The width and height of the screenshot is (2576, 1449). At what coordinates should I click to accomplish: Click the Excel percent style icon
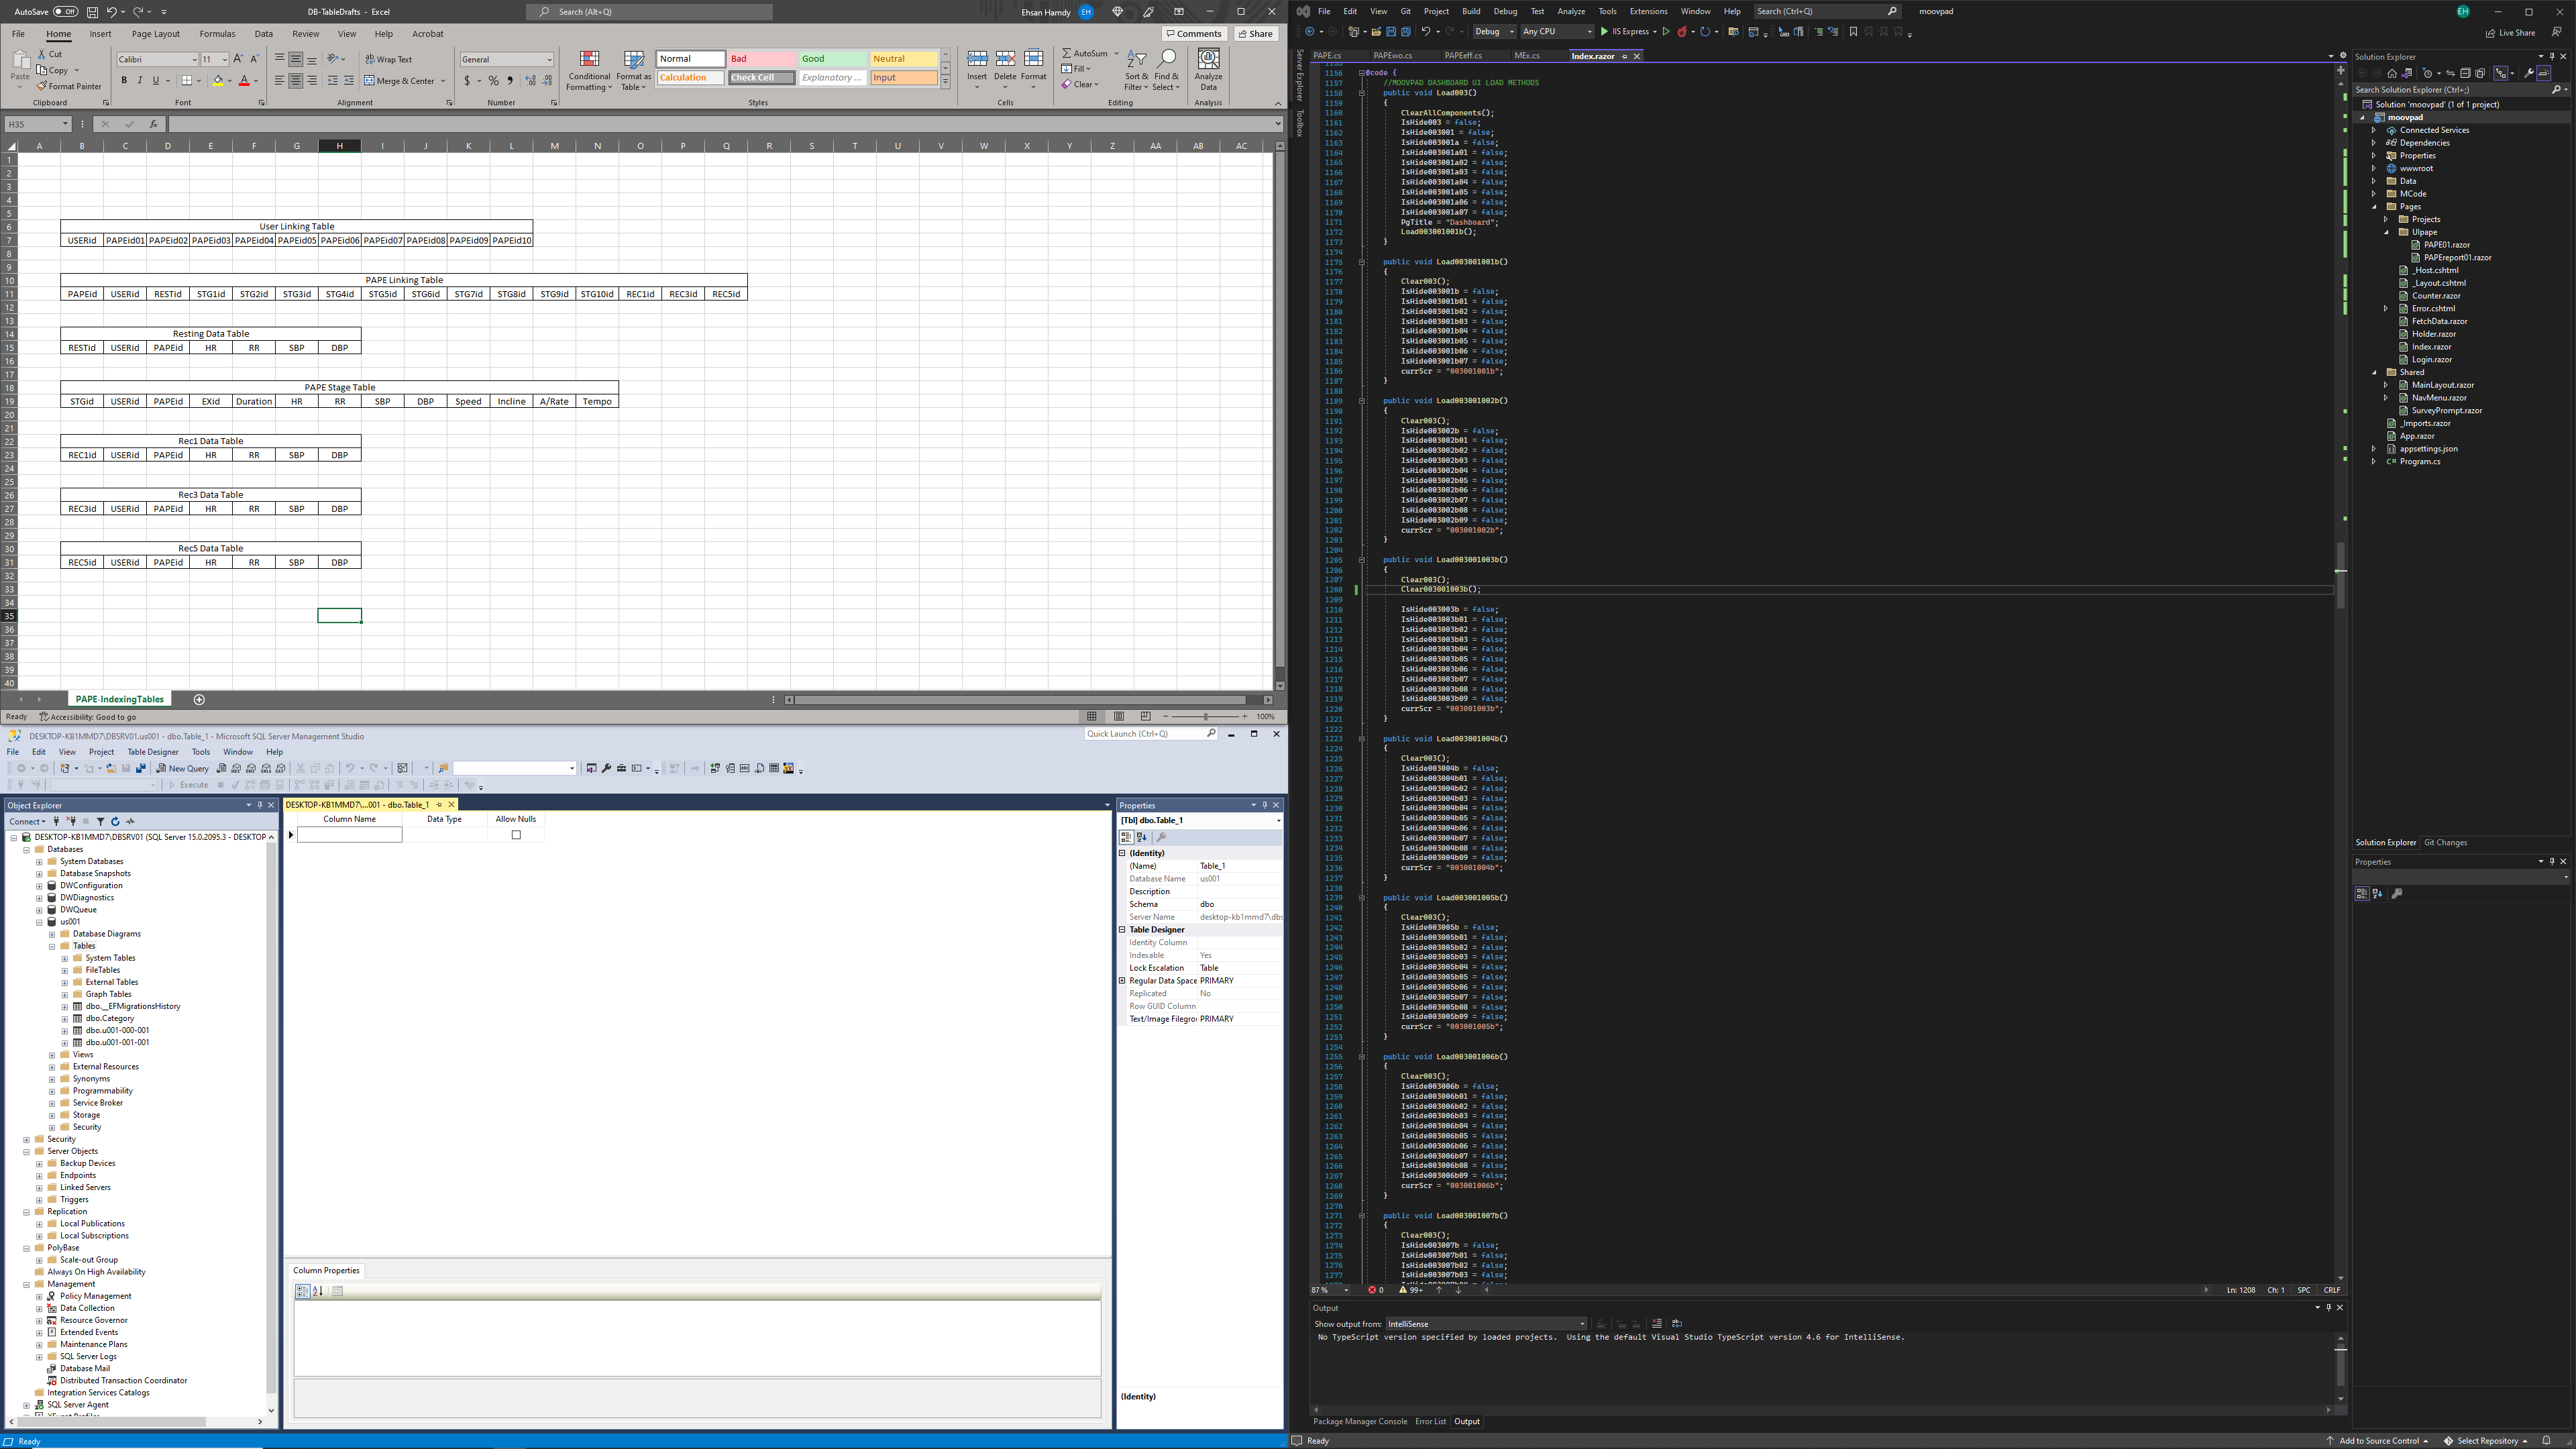tap(493, 81)
